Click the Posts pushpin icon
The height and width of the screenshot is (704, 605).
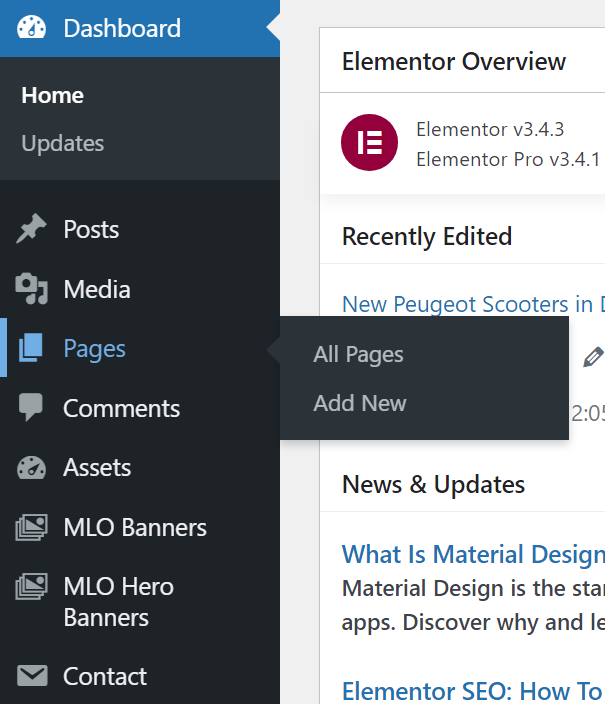(32, 230)
